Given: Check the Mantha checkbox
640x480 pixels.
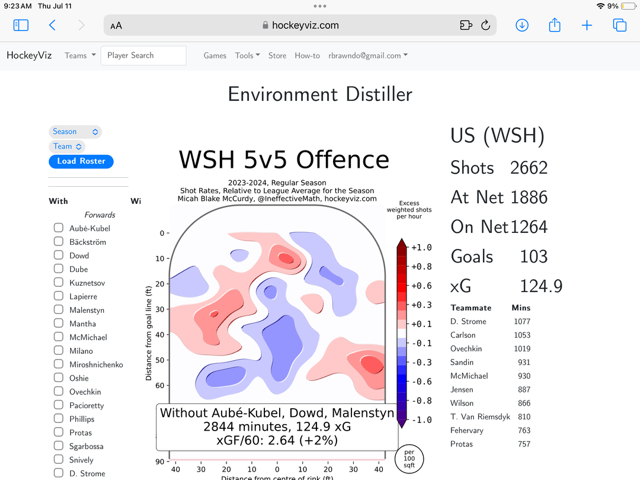Looking at the screenshot, I should point(58,323).
